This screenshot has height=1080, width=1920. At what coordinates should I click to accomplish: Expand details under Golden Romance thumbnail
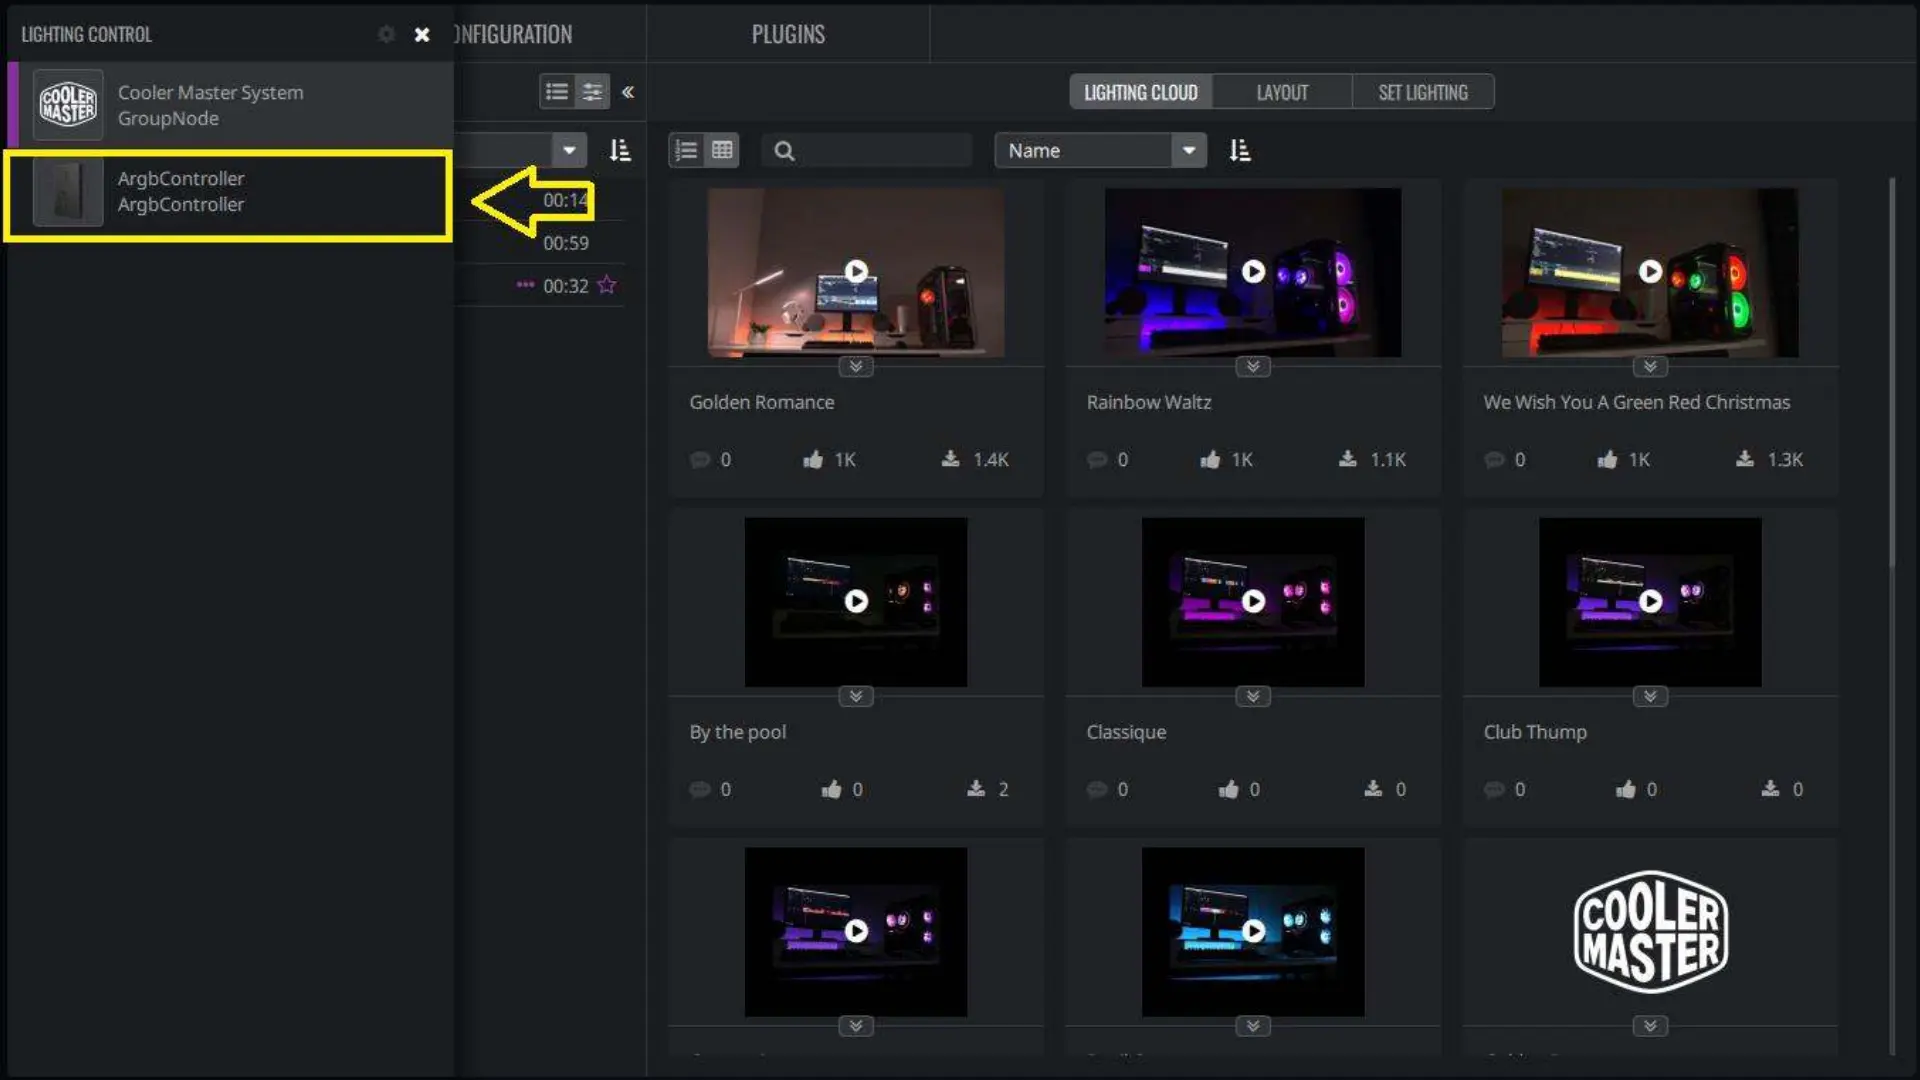(856, 367)
